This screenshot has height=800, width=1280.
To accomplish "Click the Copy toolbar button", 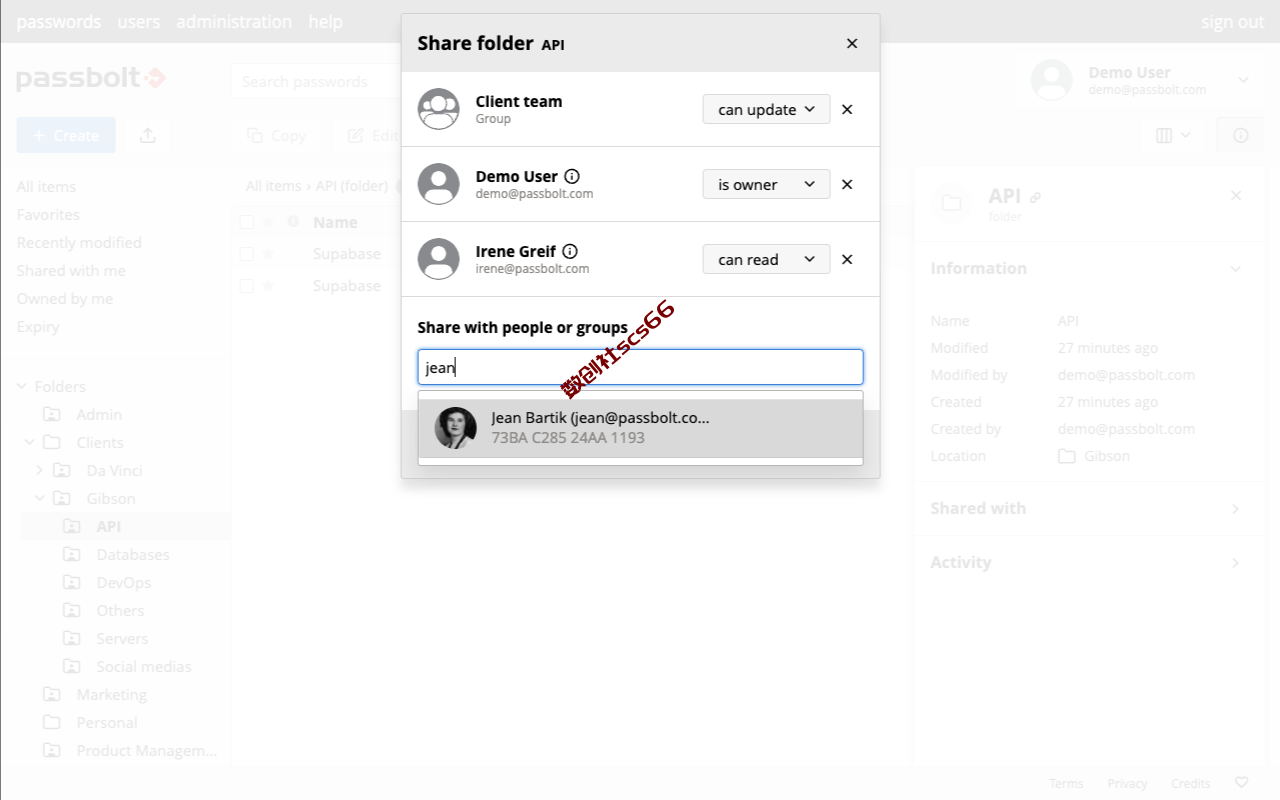I will point(276,135).
